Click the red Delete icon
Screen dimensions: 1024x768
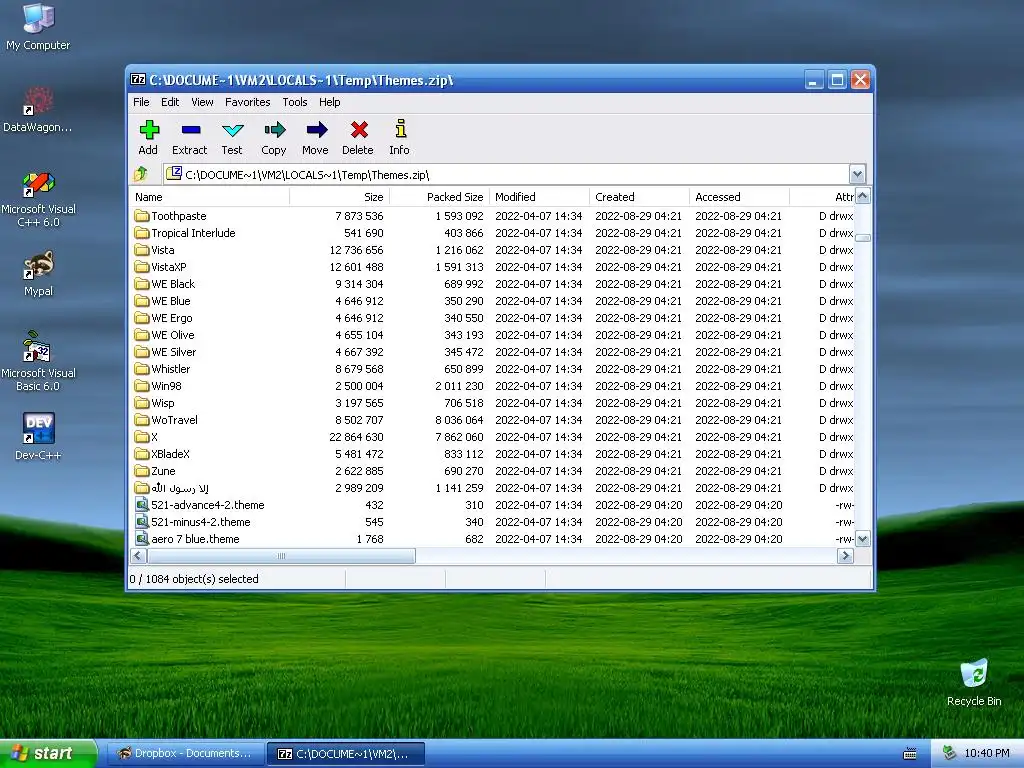(359, 130)
